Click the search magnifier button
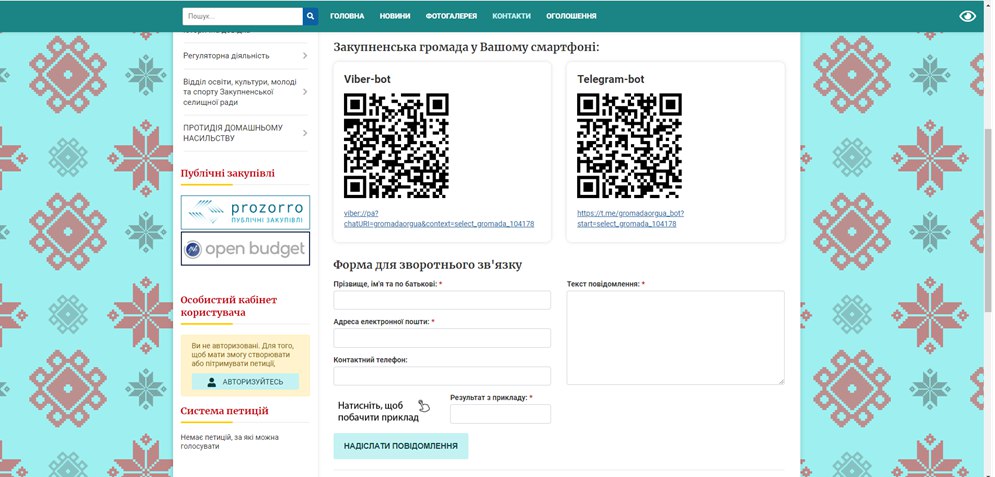Viewport: 995px width, 477px height. pyautogui.click(x=310, y=16)
